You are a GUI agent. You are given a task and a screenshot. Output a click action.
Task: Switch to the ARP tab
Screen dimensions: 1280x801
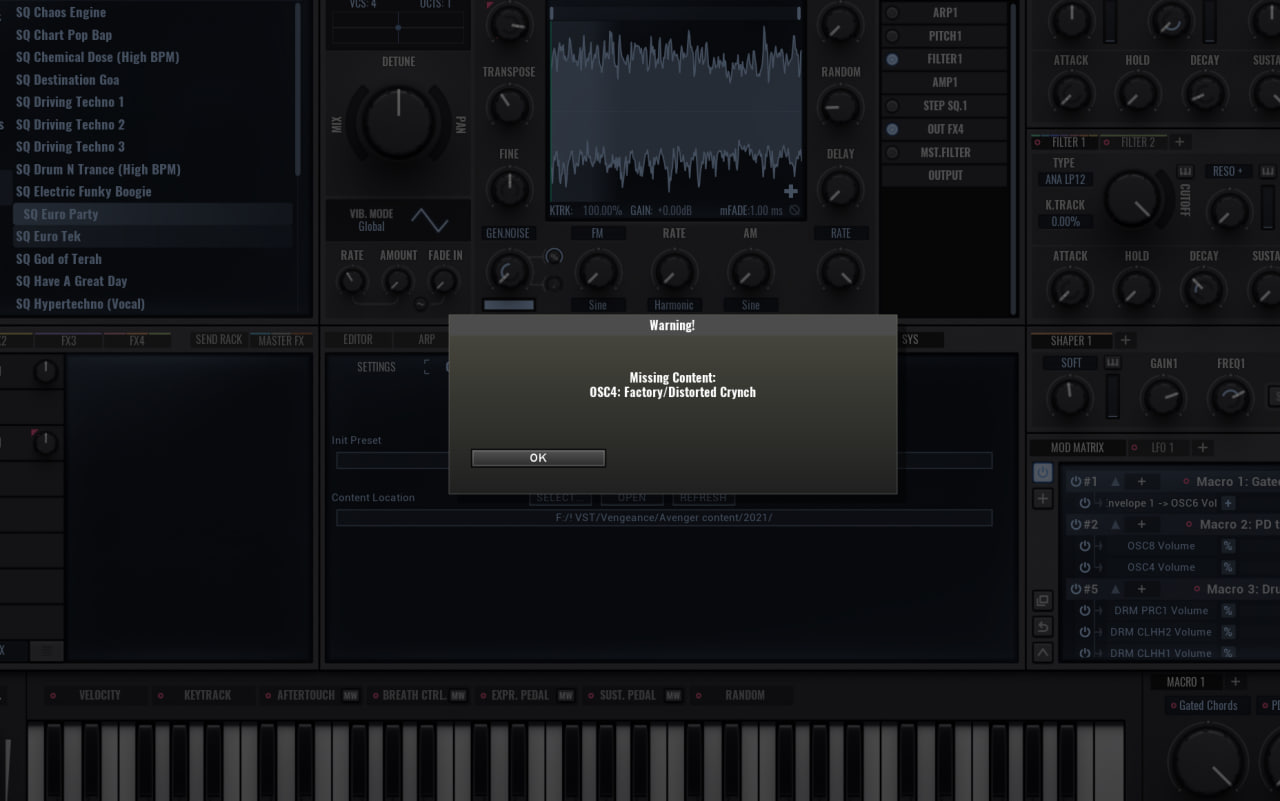point(427,340)
